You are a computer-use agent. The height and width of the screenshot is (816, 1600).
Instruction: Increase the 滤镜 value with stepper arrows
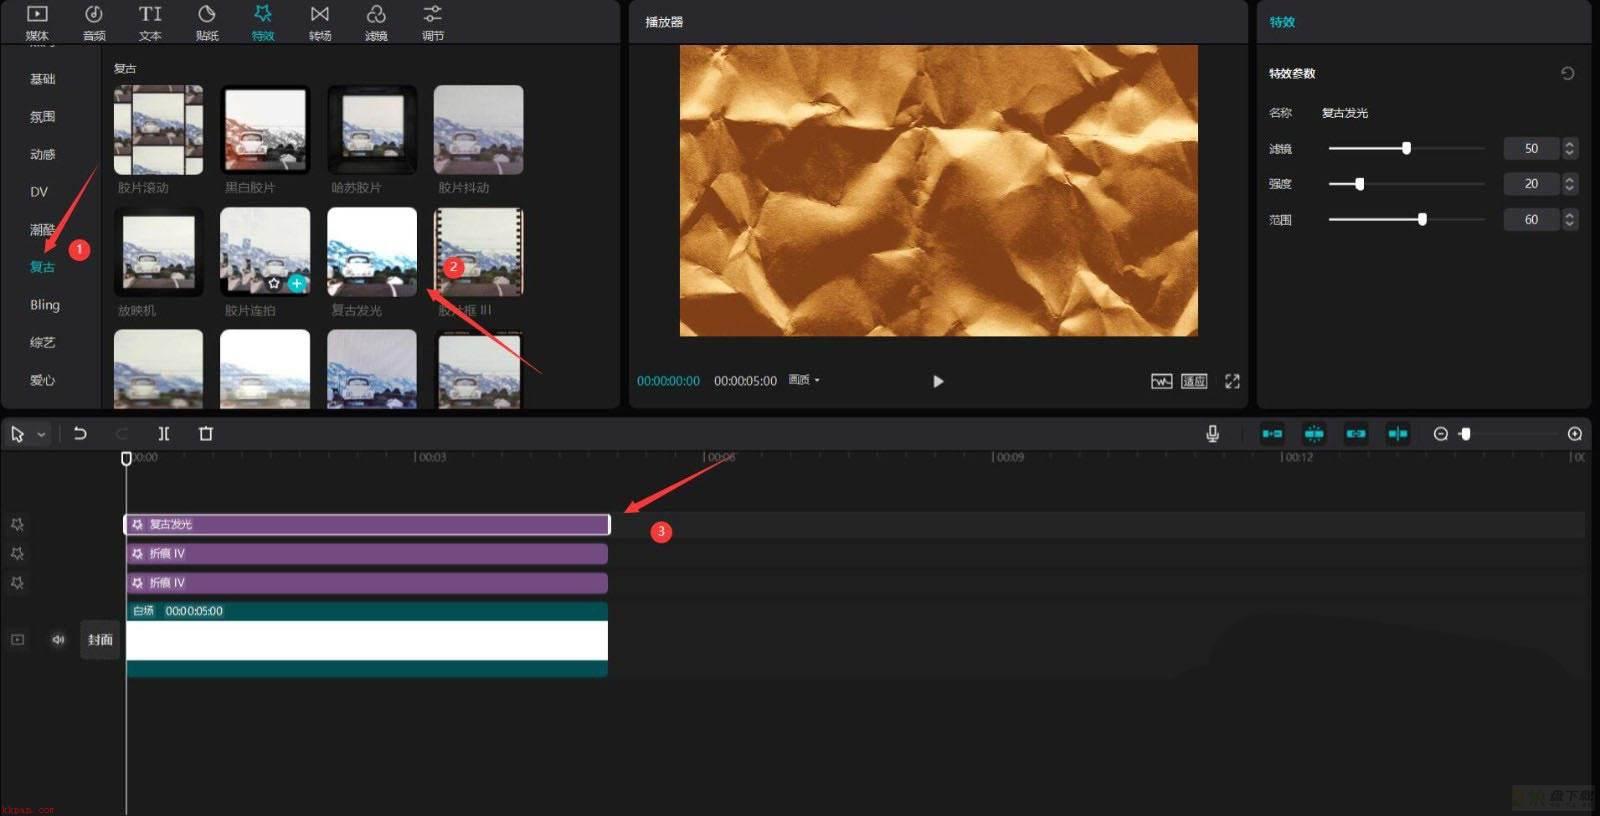1570,144
